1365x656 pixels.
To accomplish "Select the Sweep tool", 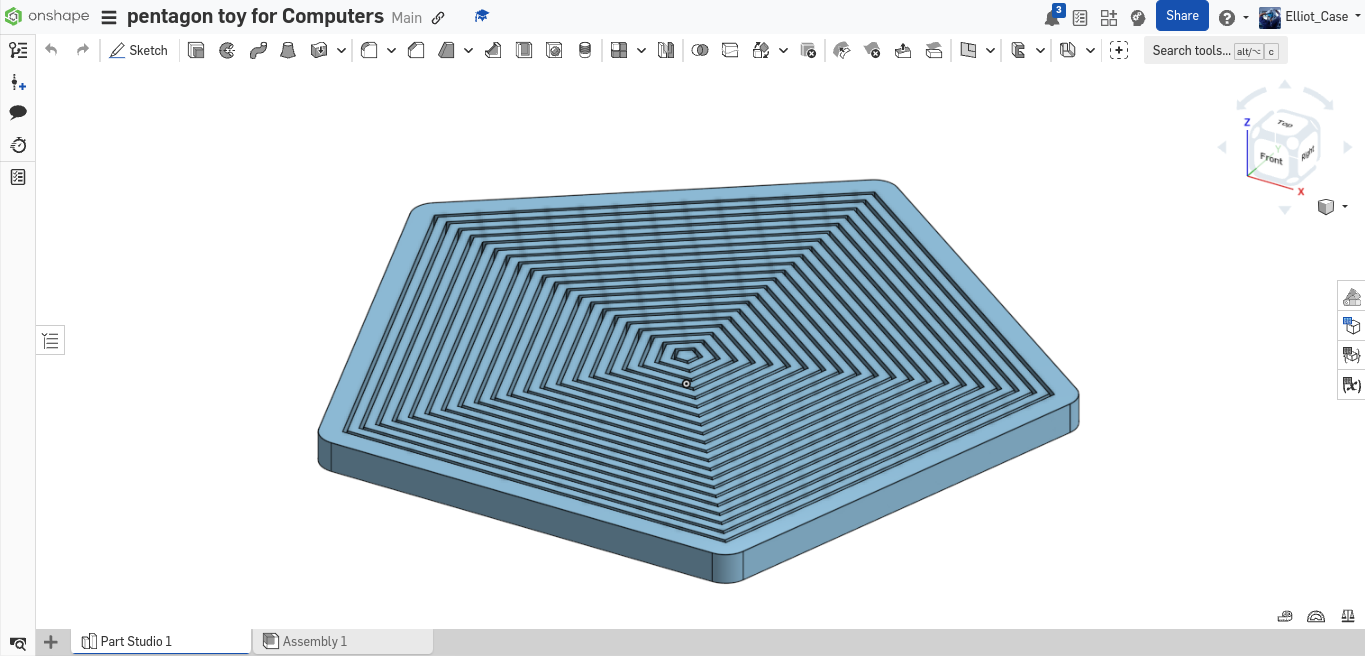I will coord(258,50).
